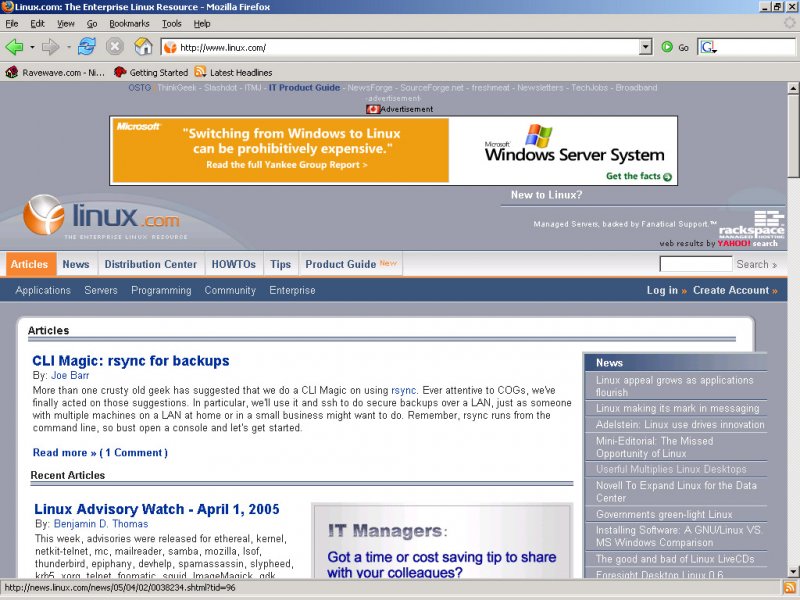
Task: Switch to the HOWTOs tab
Action: (234, 264)
